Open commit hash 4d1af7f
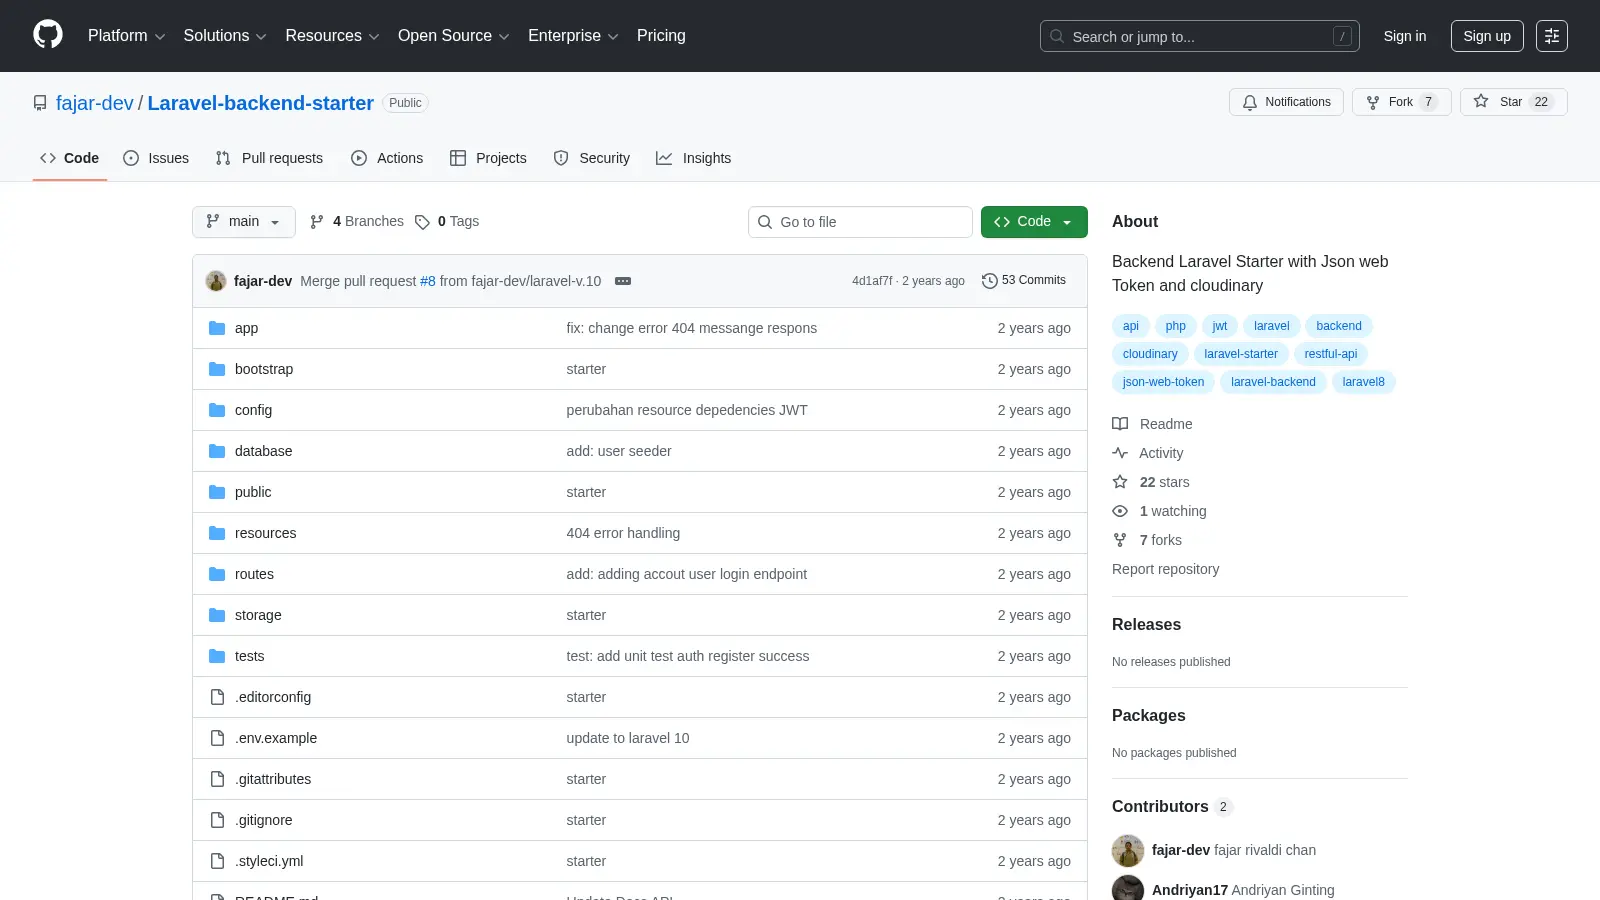 pyautogui.click(x=872, y=281)
